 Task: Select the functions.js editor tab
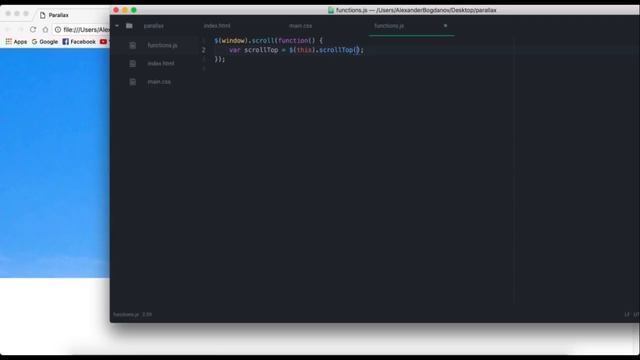click(389, 26)
